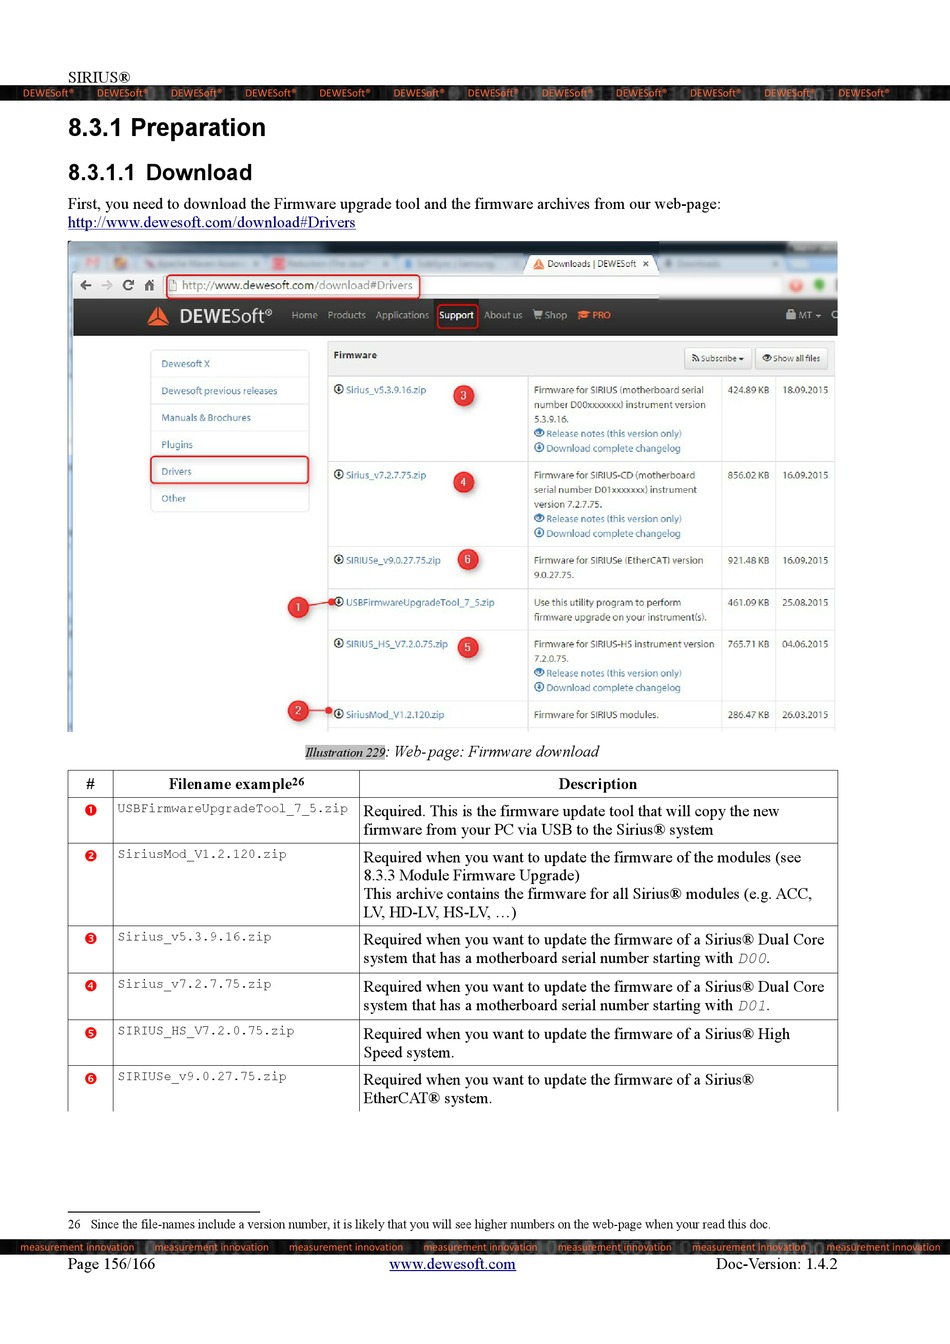Download Sirius_v5.3.9.16.zip from the web page
This screenshot has height=1344, width=950.
pos(386,390)
